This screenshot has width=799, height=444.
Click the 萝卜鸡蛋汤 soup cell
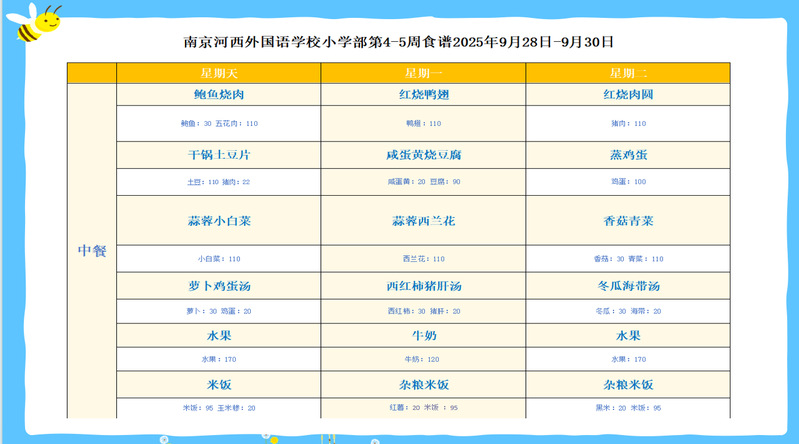[x=218, y=286]
